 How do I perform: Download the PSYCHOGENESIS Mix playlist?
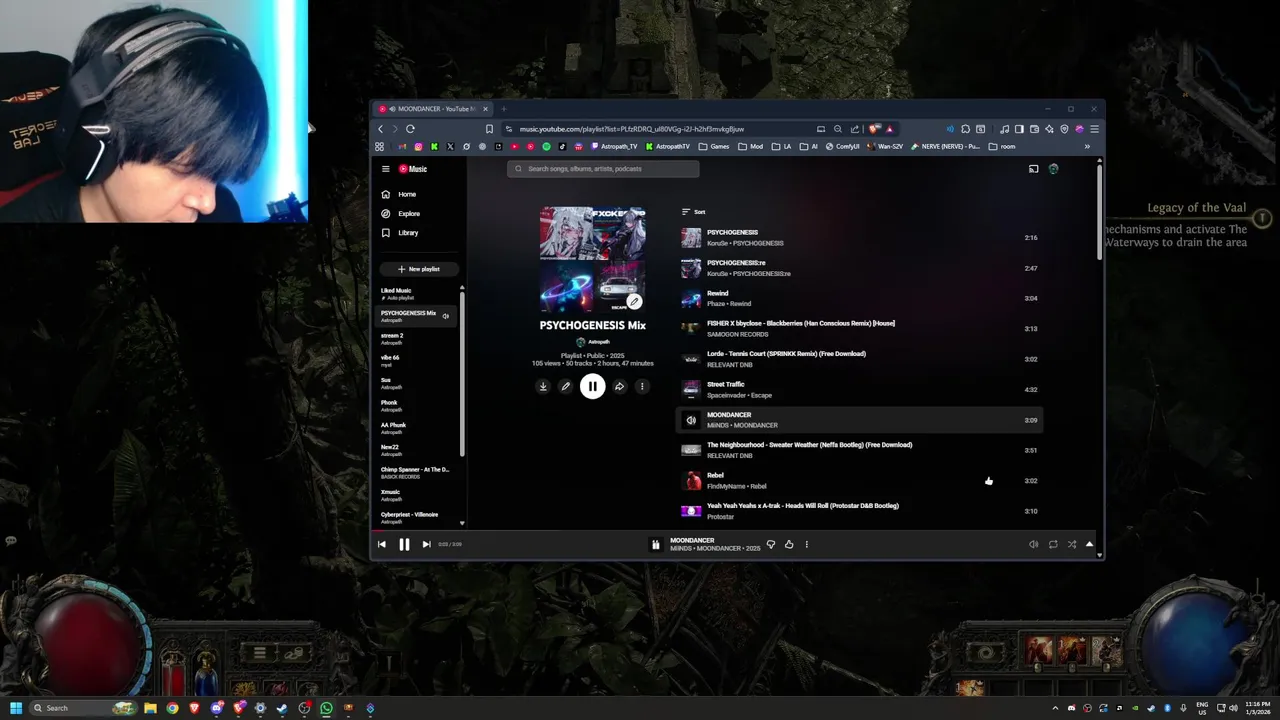click(x=543, y=386)
